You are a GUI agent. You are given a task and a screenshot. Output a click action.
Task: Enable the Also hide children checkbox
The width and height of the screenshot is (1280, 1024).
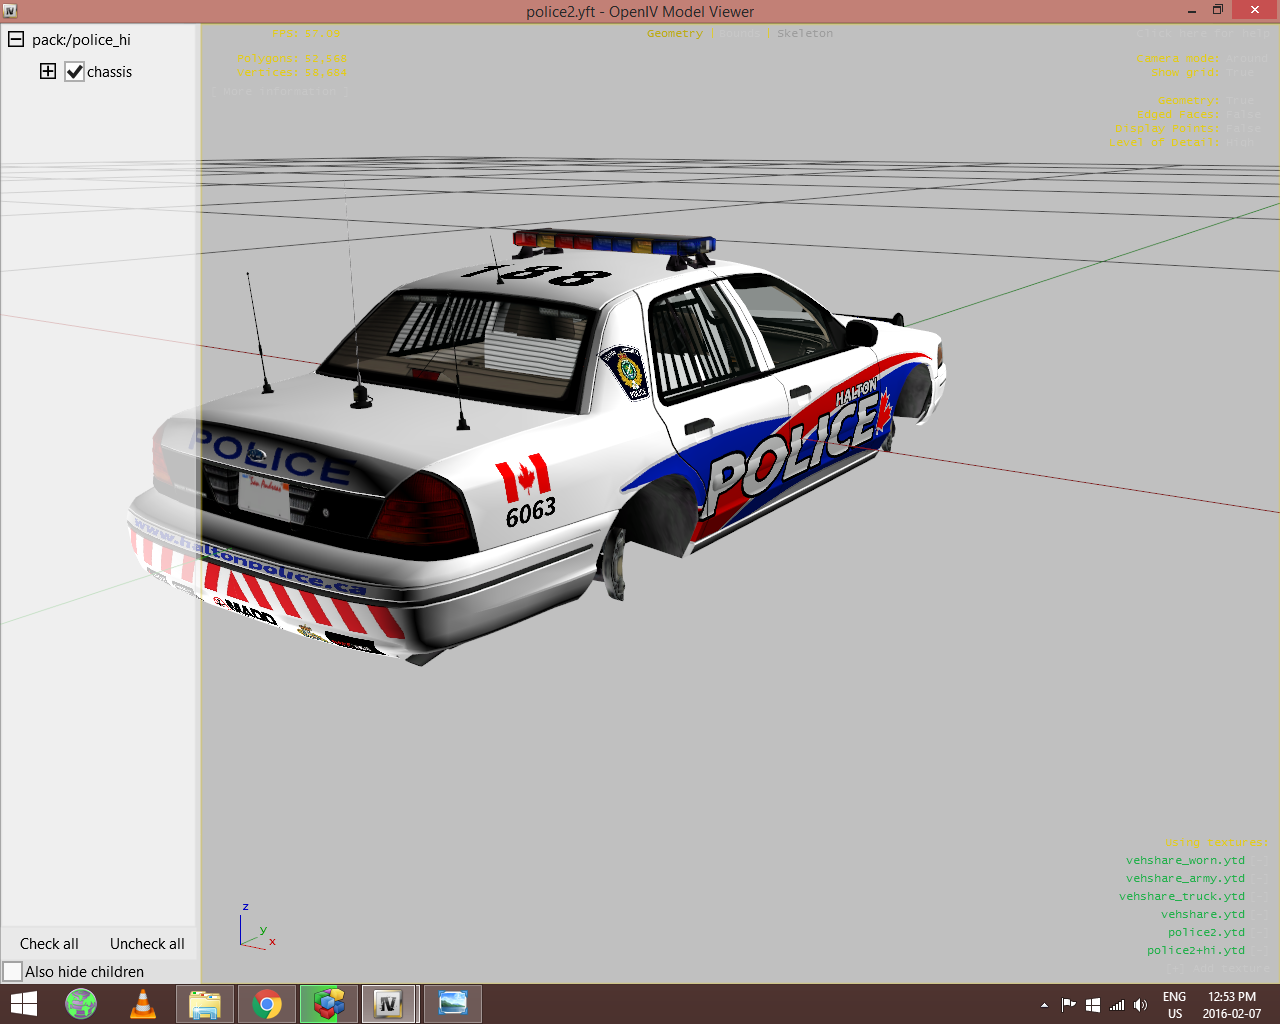(x=13, y=972)
